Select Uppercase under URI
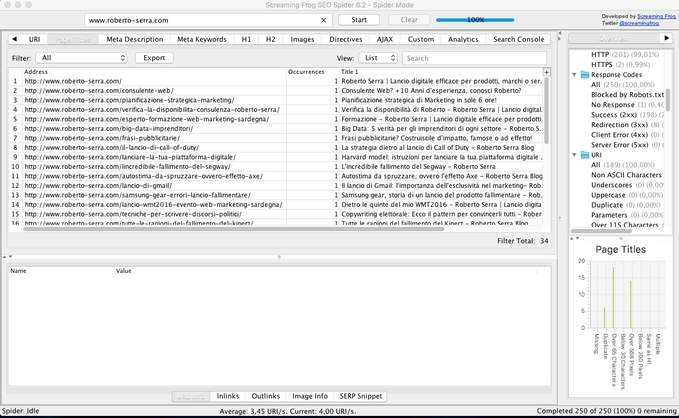 coord(608,195)
